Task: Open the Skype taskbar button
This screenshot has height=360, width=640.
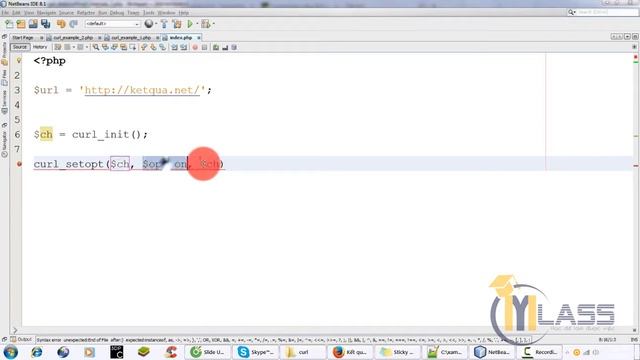Action: click(256, 352)
